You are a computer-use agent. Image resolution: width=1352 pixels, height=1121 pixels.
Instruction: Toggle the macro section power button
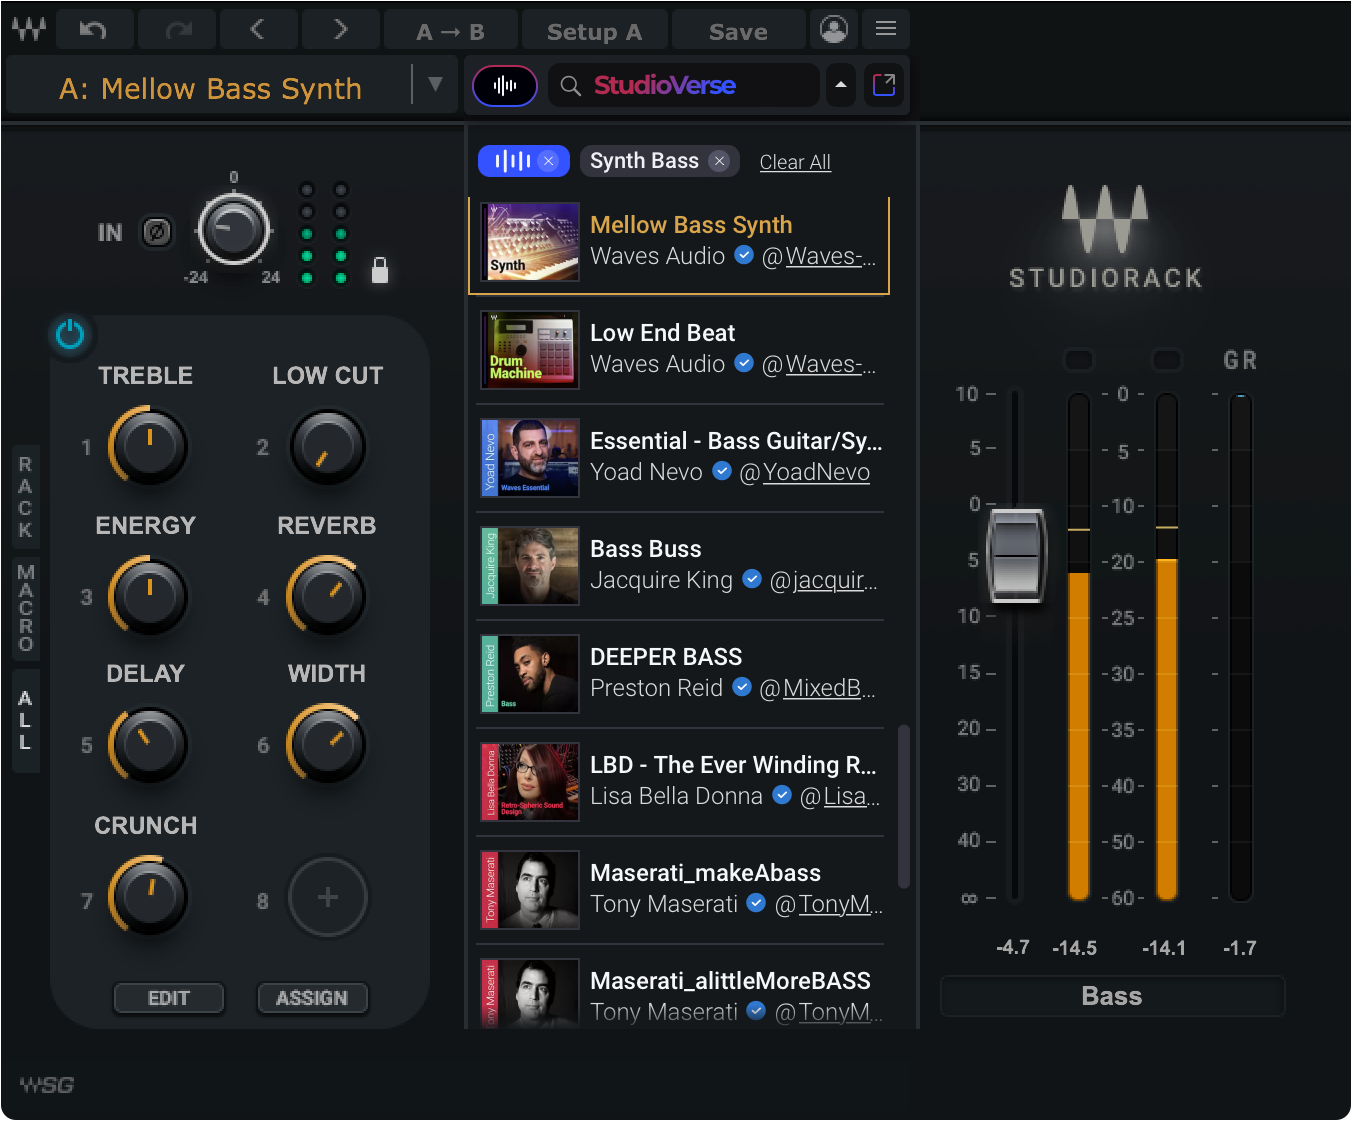click(70, 334)
